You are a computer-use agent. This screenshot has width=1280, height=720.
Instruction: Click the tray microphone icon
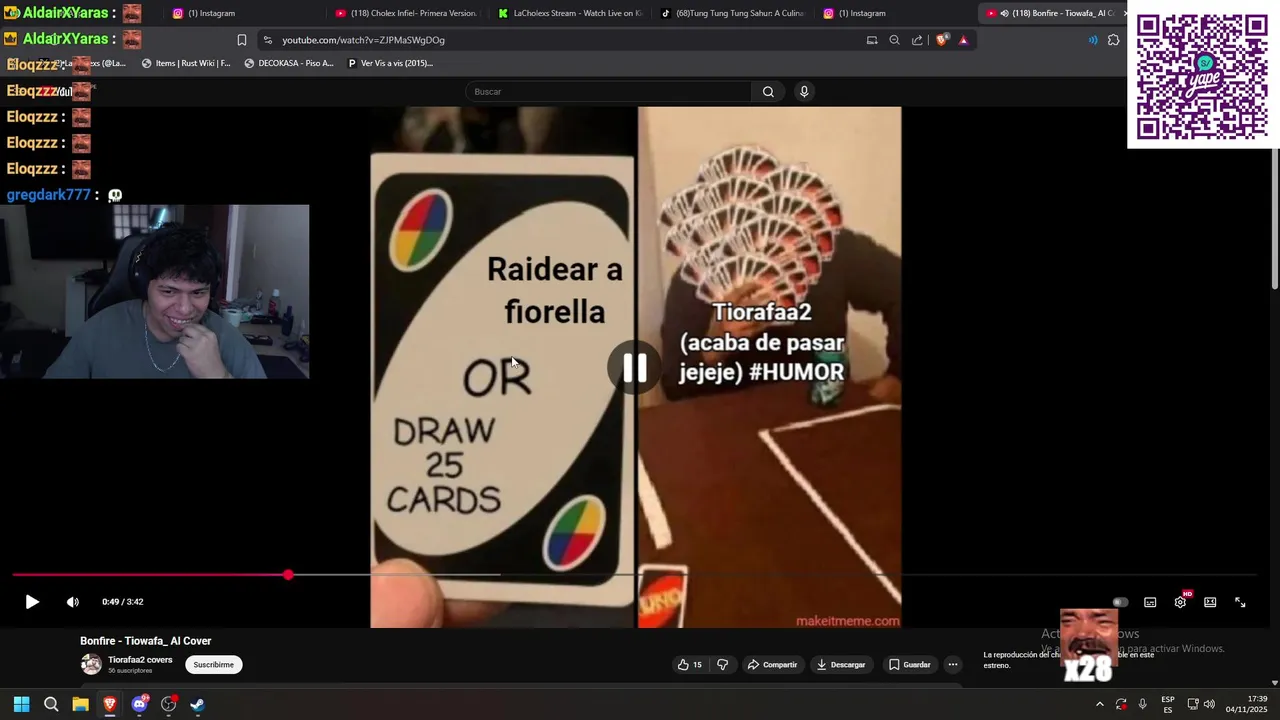[1143, 704]
